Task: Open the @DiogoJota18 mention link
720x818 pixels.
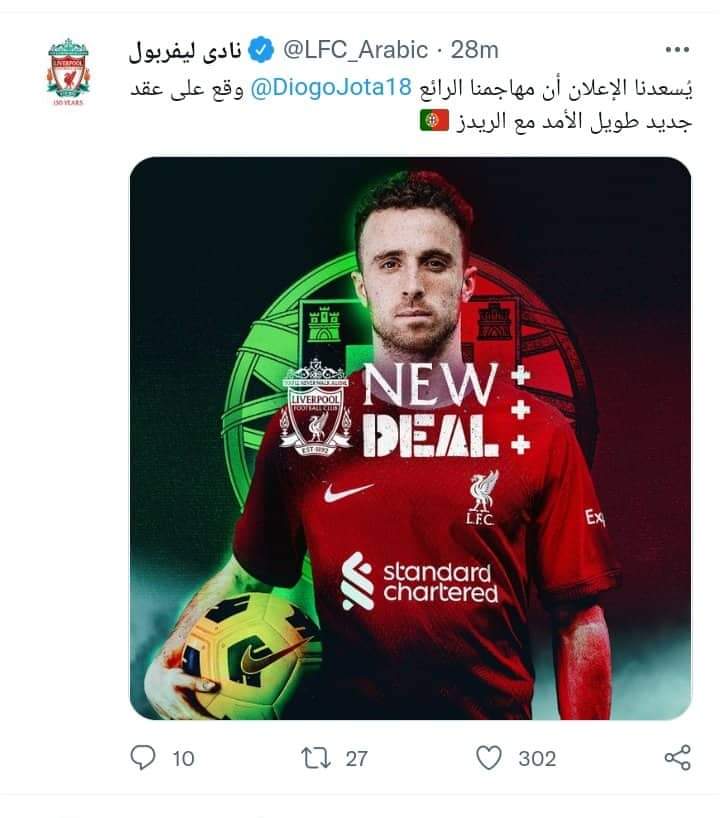Action: click(x=331, y=87)
